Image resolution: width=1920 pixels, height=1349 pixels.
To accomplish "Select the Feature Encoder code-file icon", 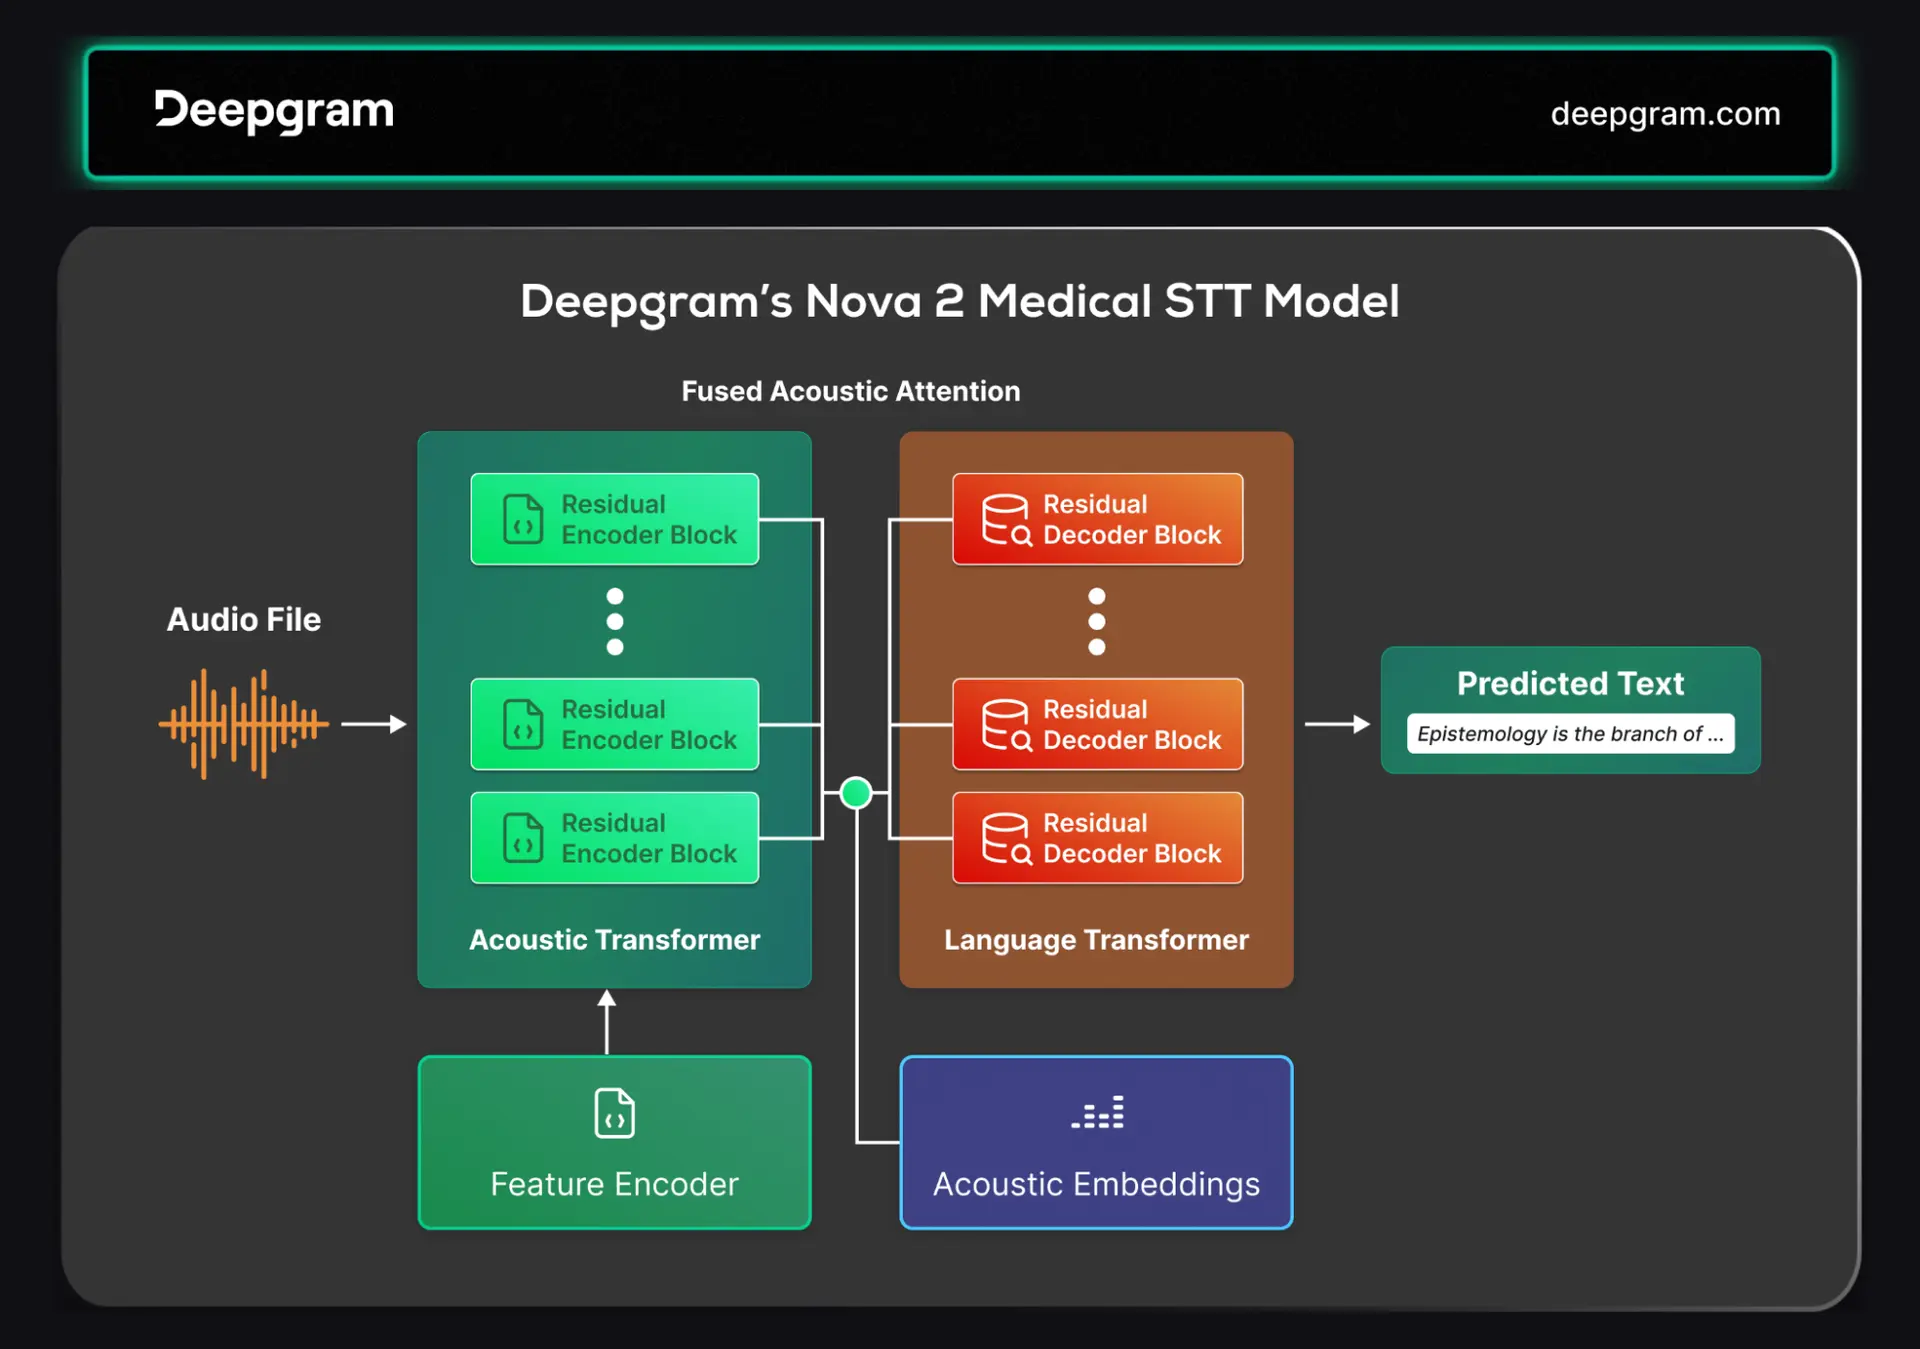I will click(x=613, y=1113).
